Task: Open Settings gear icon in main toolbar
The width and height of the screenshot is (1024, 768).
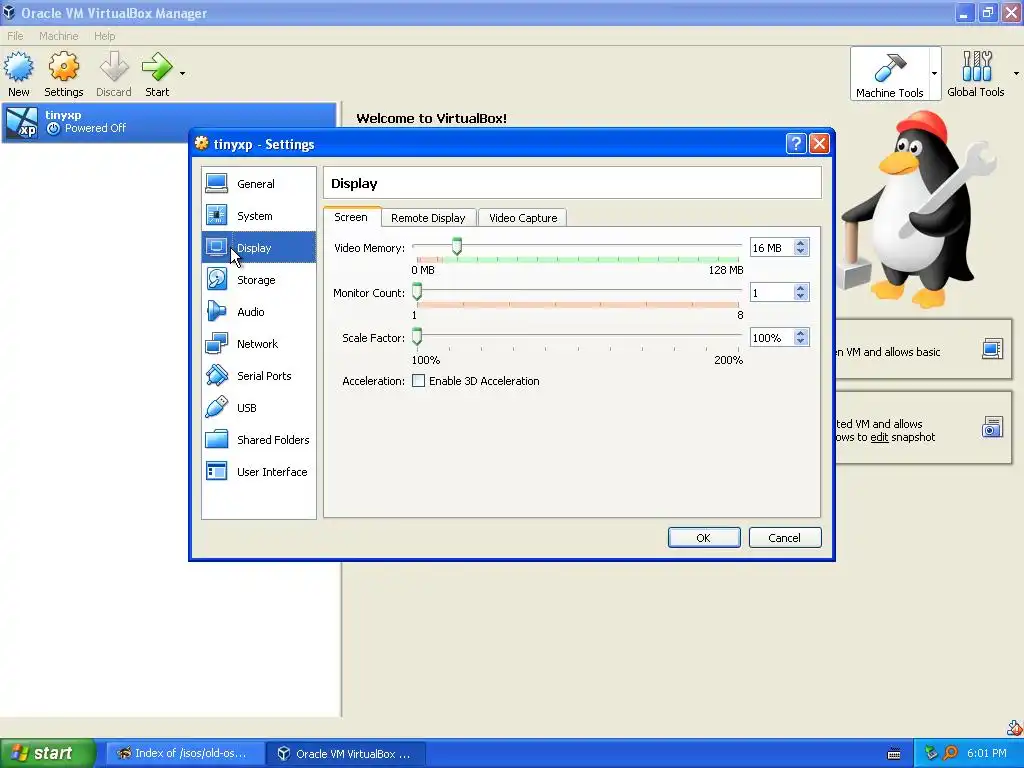Action: point(63,67)
